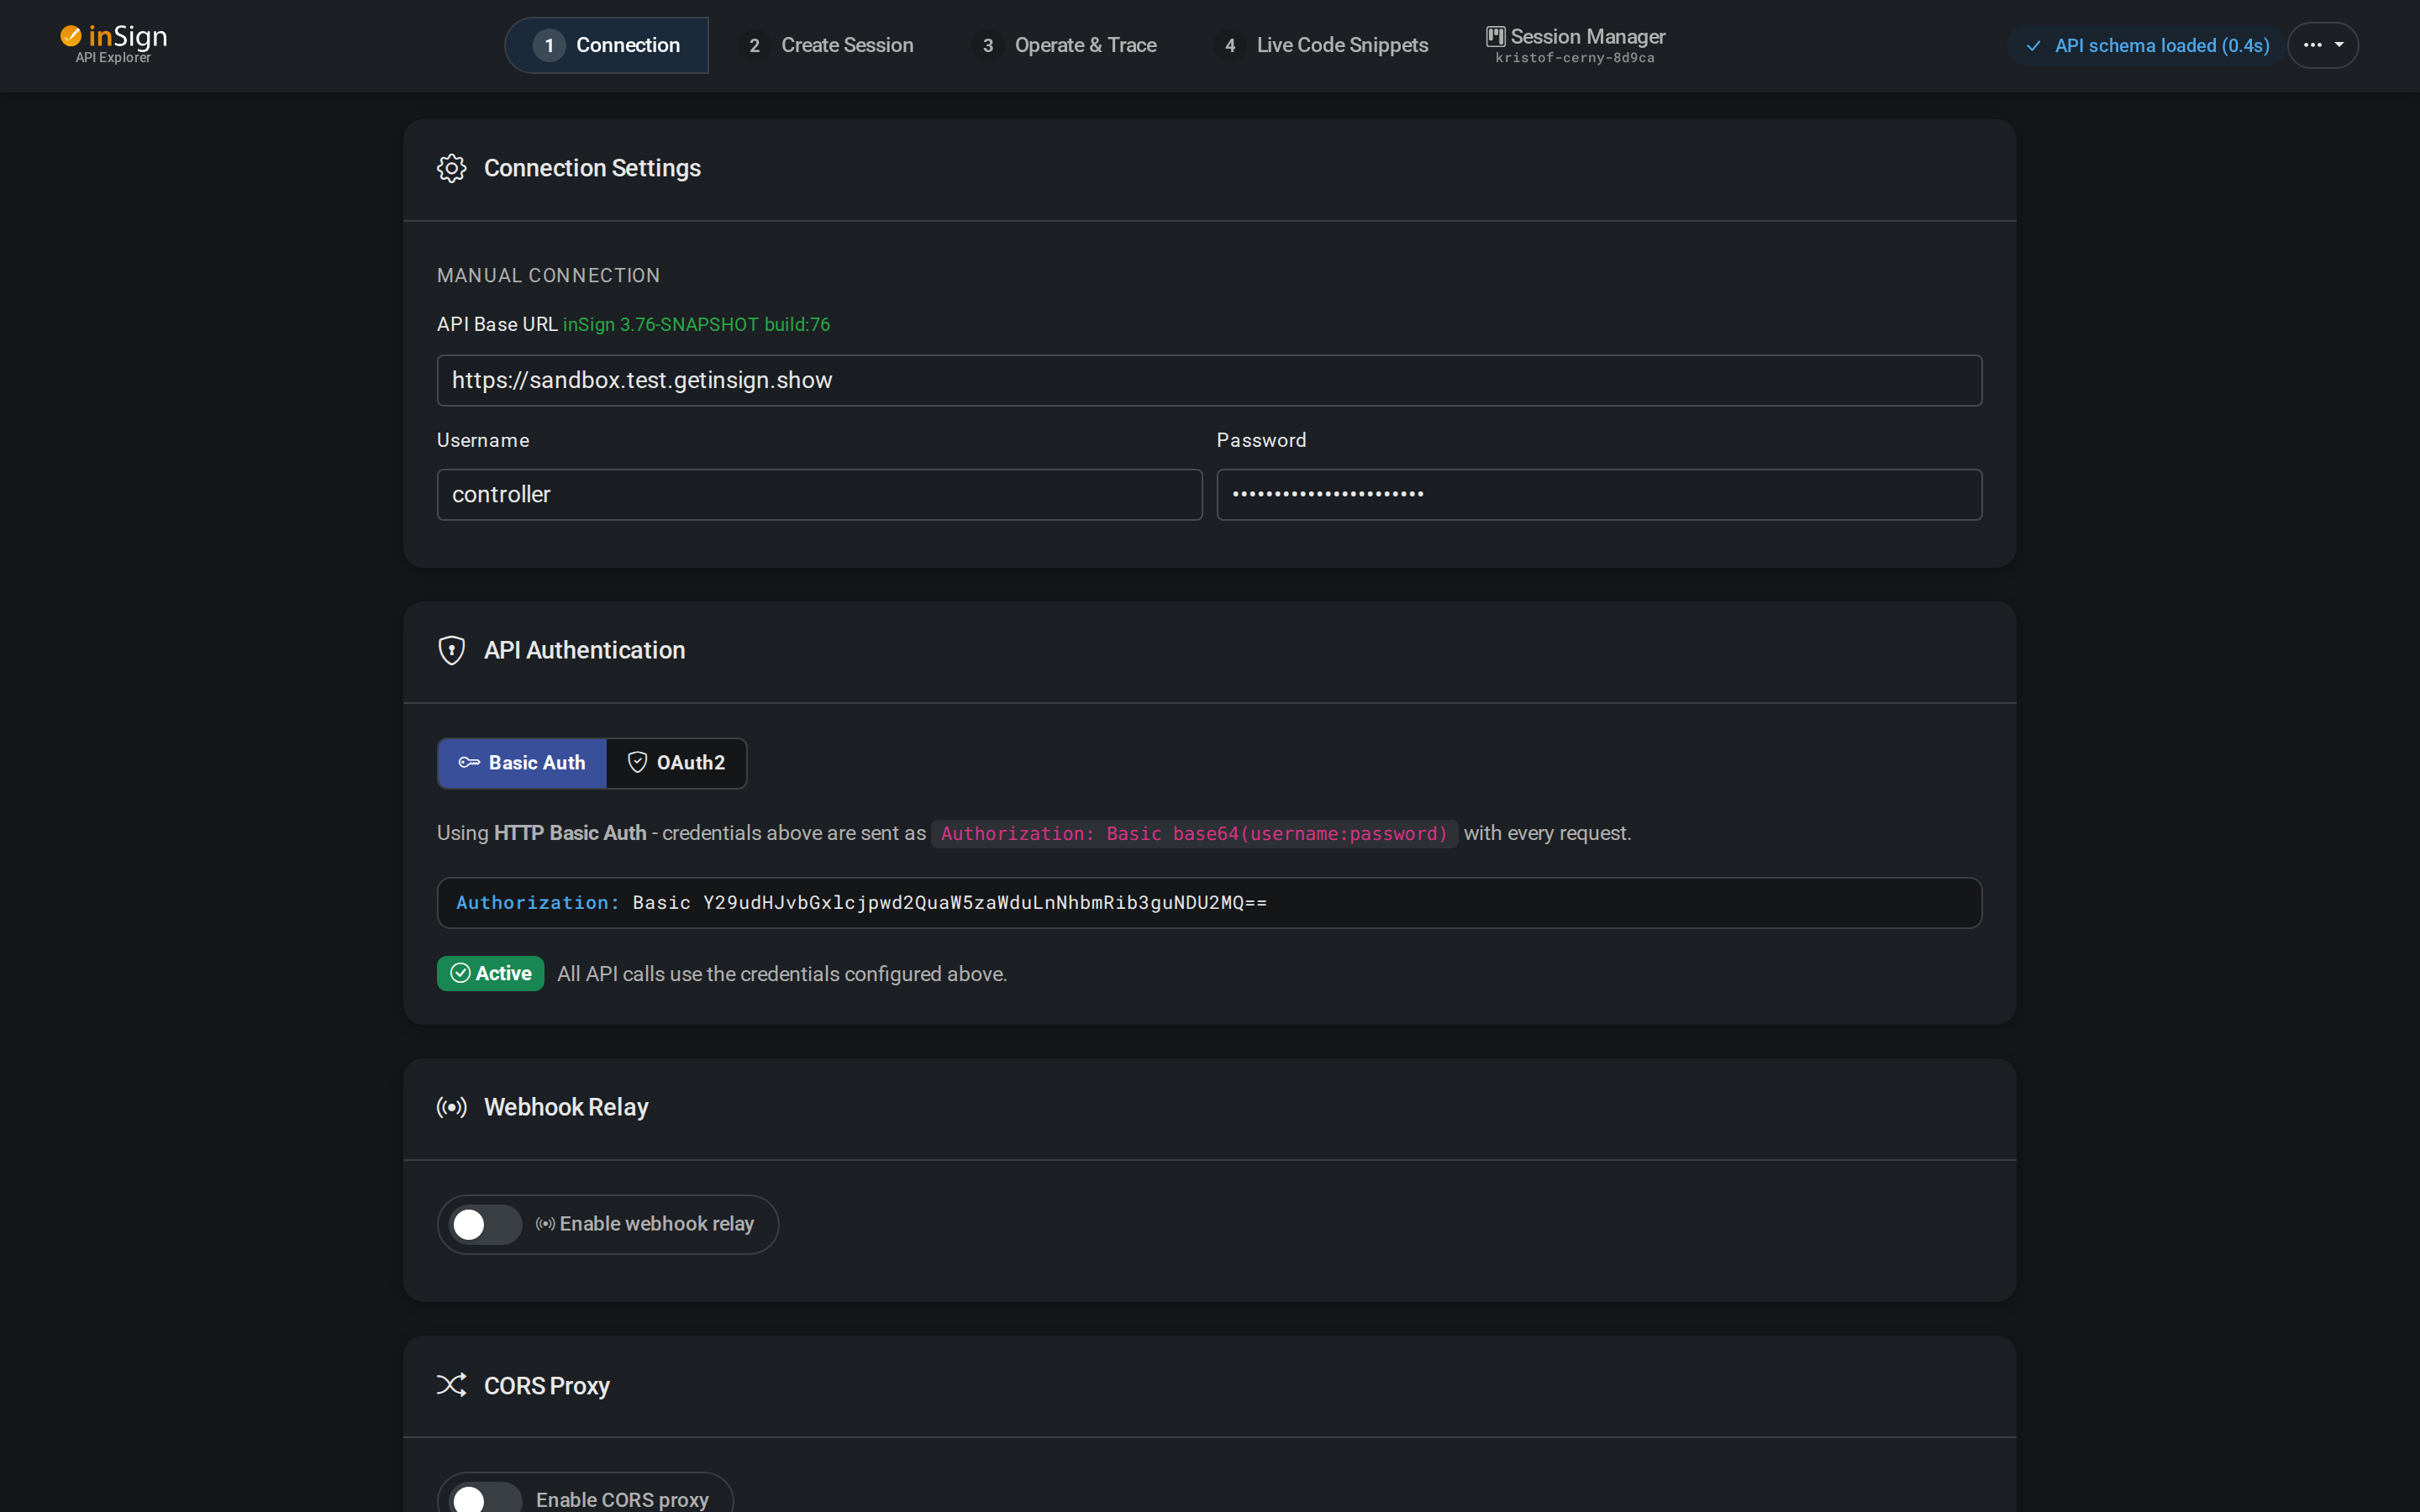This screenshot has width=2420, height=1512.
Task: Select the Connection Settings gear icon
Action: [451, 168]
